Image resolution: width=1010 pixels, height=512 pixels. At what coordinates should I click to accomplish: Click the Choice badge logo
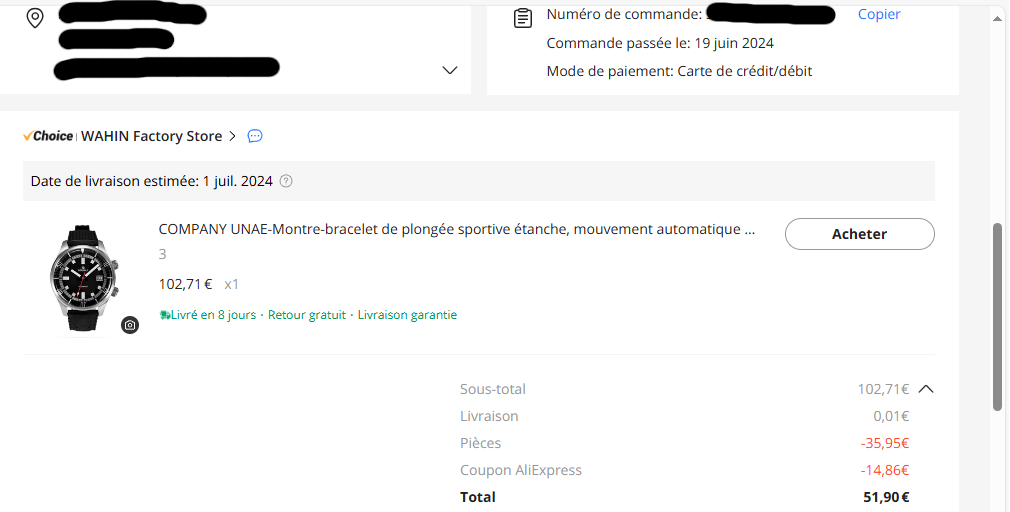tap(48, 136)
